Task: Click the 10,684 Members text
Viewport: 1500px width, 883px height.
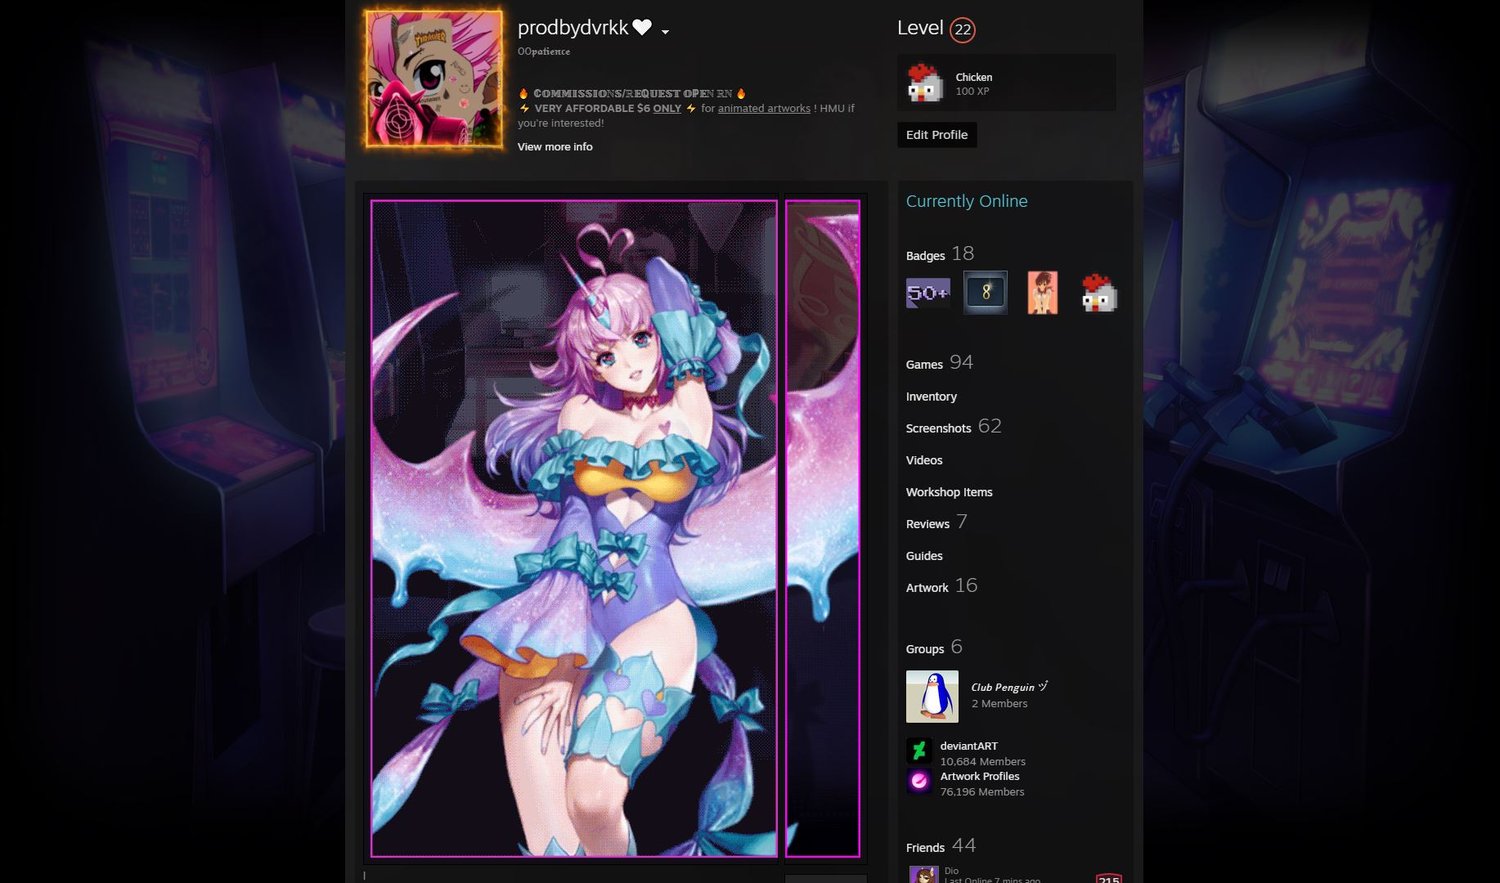Action: point(983,762)
